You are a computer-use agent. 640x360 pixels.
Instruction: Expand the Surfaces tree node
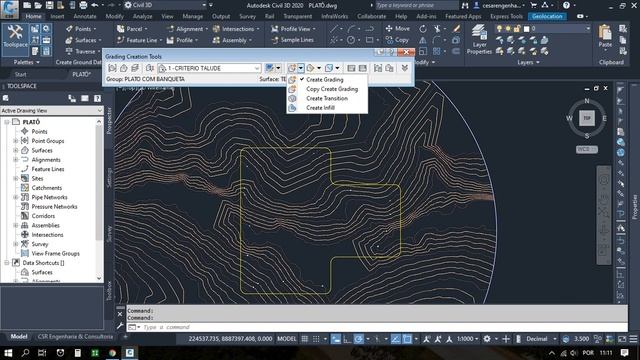point(16,150)
